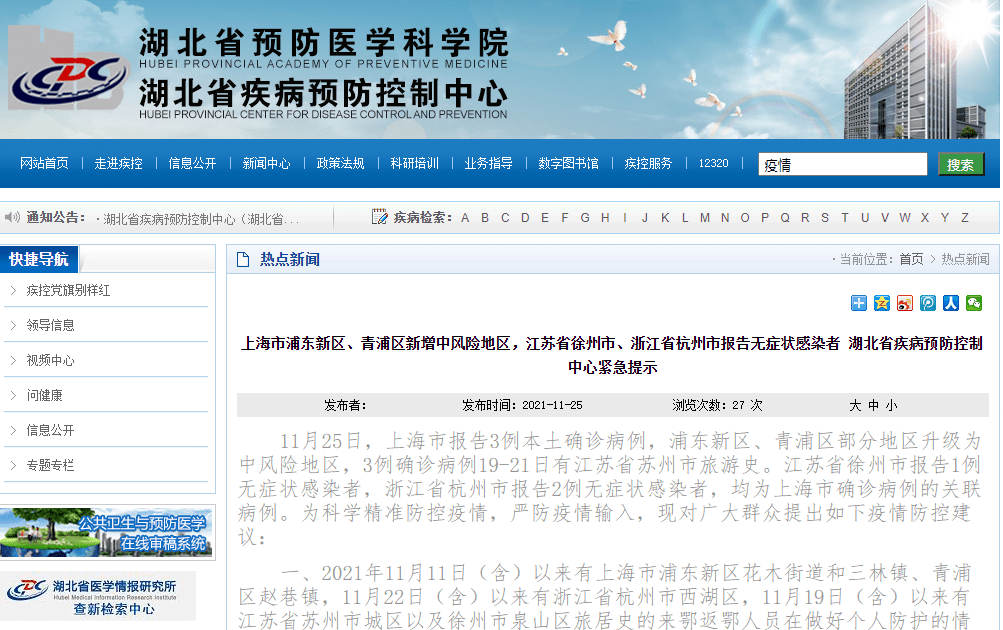This screenshot has height=630, width=1003.
Task: Click 浏览次数: 27 次 text
Action: (717, 406)
